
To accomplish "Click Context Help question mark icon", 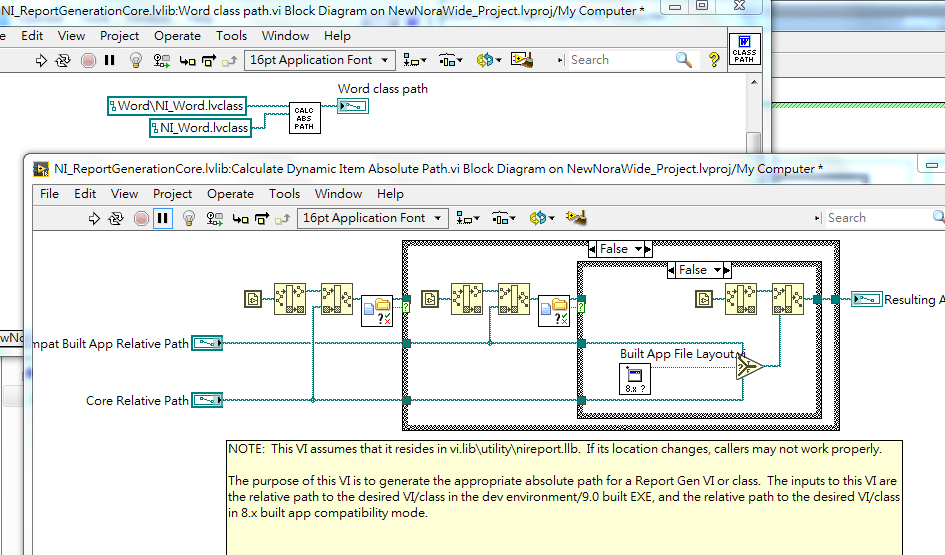I will 714,60.
